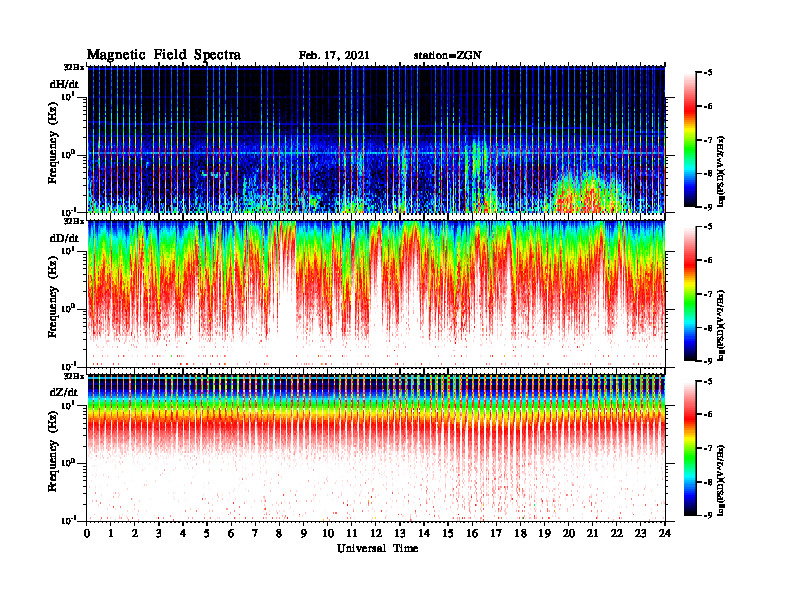Image resolution: width=792 pixels, height=612 pixels.
Task: Click the "-6" tick on dZ/dt color scale
Action: (709, 415)
